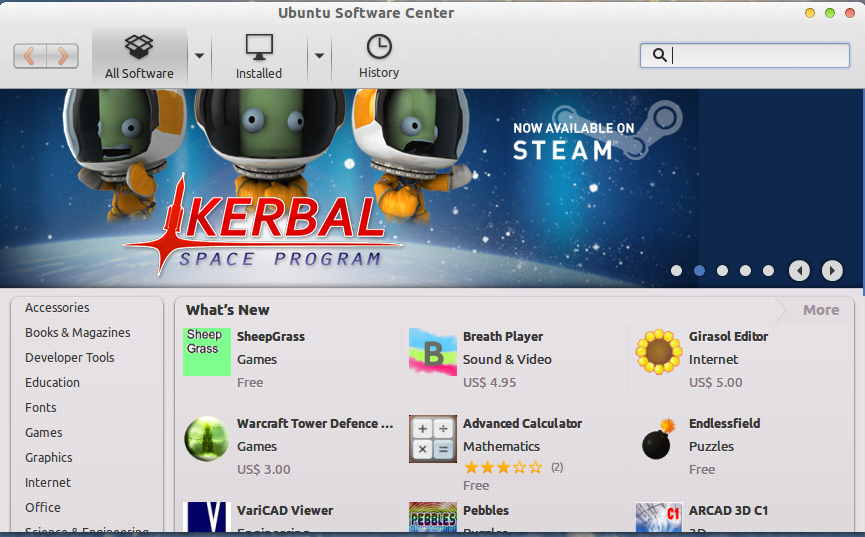Show the next banner slide
The image size is (865, 537).
click(x=832, y=270)
